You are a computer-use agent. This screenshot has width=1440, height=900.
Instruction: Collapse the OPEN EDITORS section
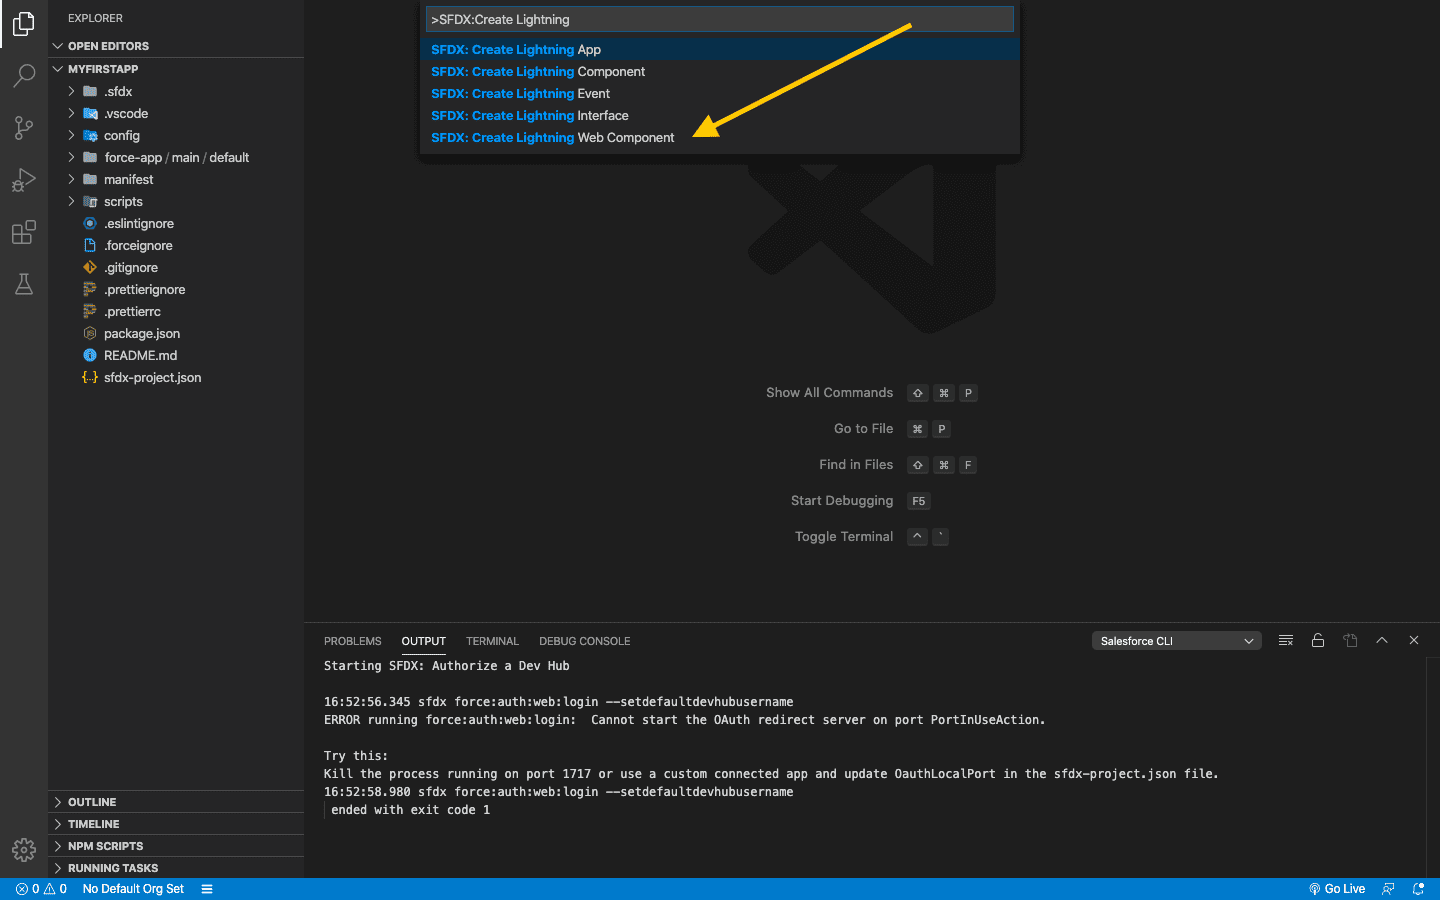176,46
